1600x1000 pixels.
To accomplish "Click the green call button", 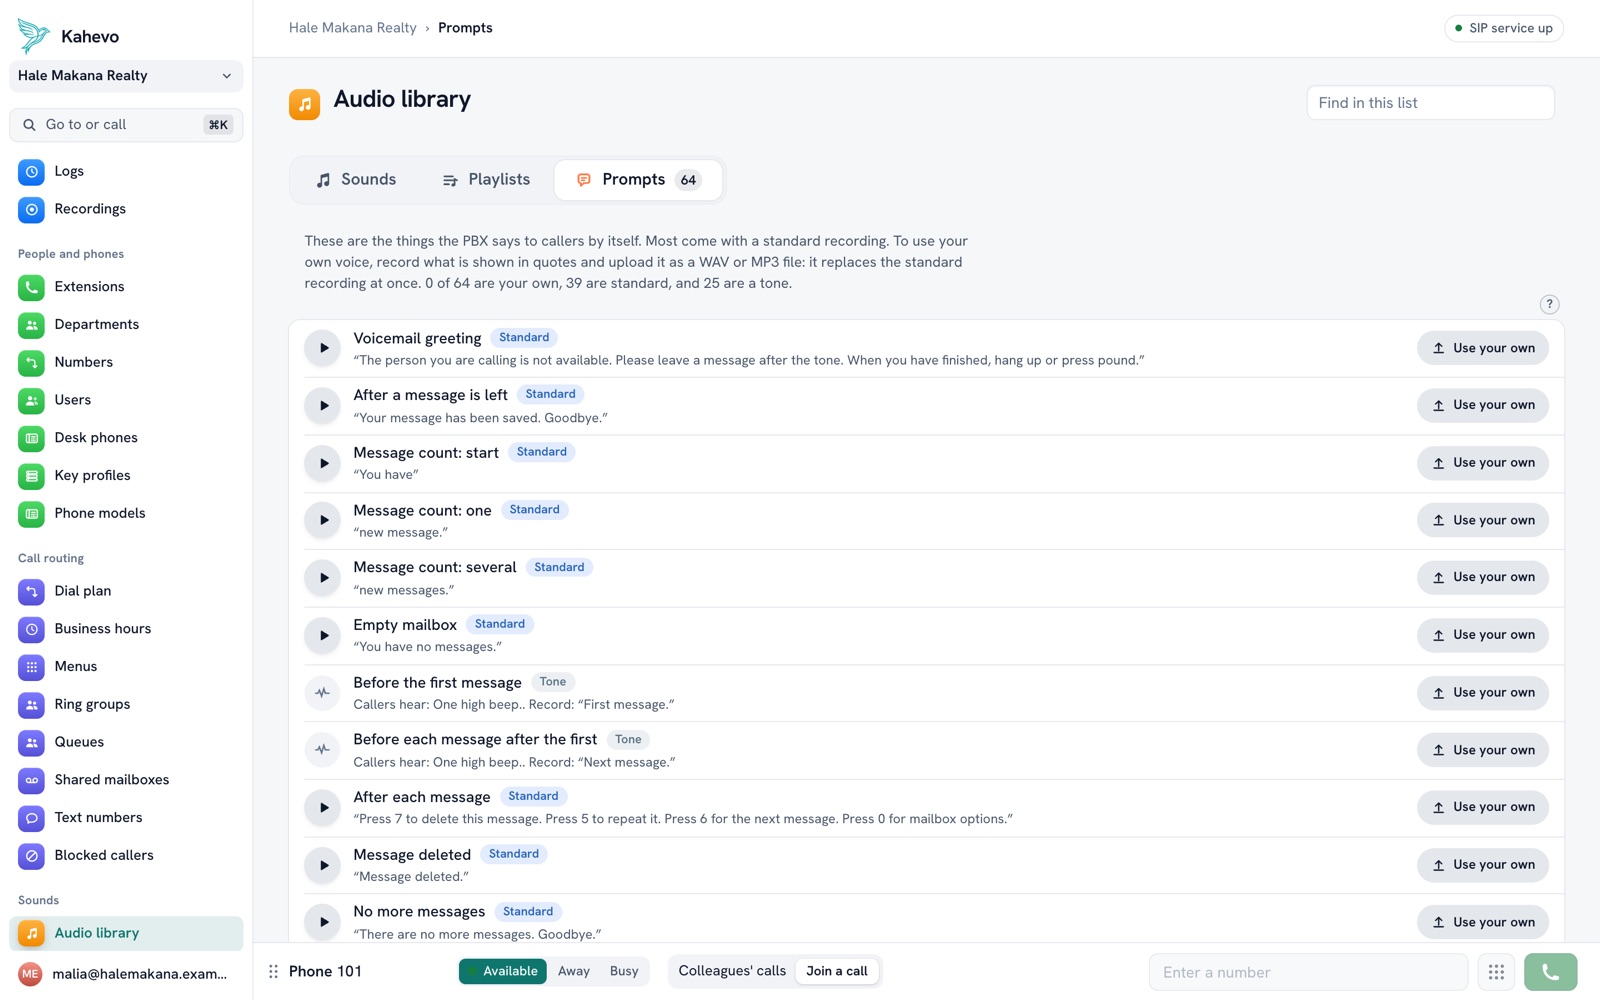I will click(1550, 972).
